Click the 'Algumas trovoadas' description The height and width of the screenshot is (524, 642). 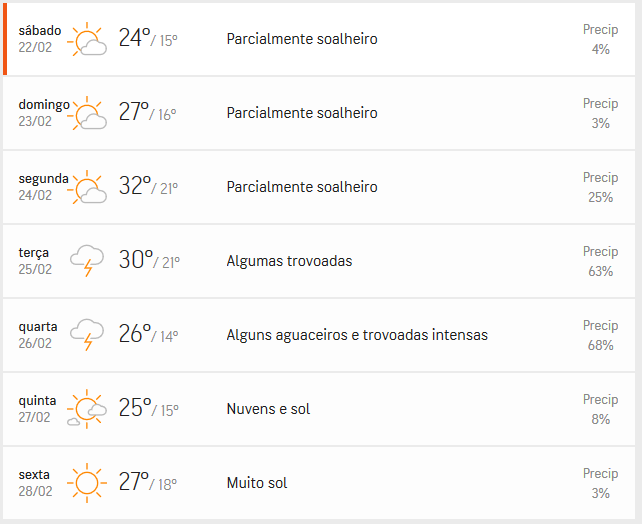click(289, 261)
